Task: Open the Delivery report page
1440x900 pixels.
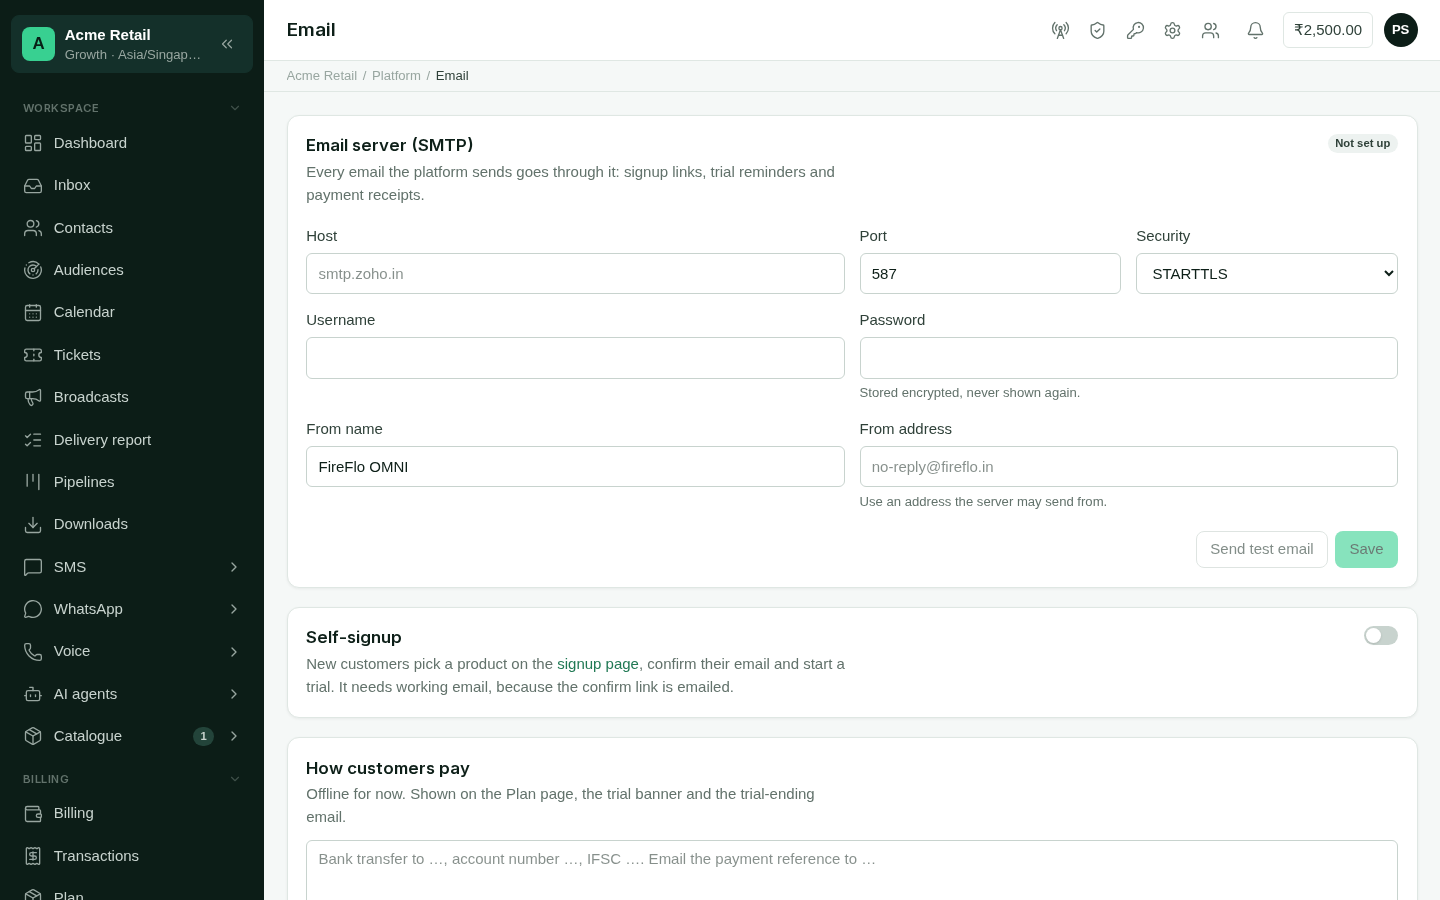Action: pos(132,440)
